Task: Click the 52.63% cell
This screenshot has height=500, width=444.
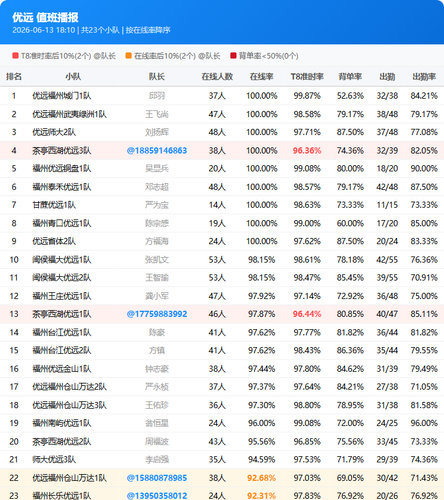Action: pos(350,96)
